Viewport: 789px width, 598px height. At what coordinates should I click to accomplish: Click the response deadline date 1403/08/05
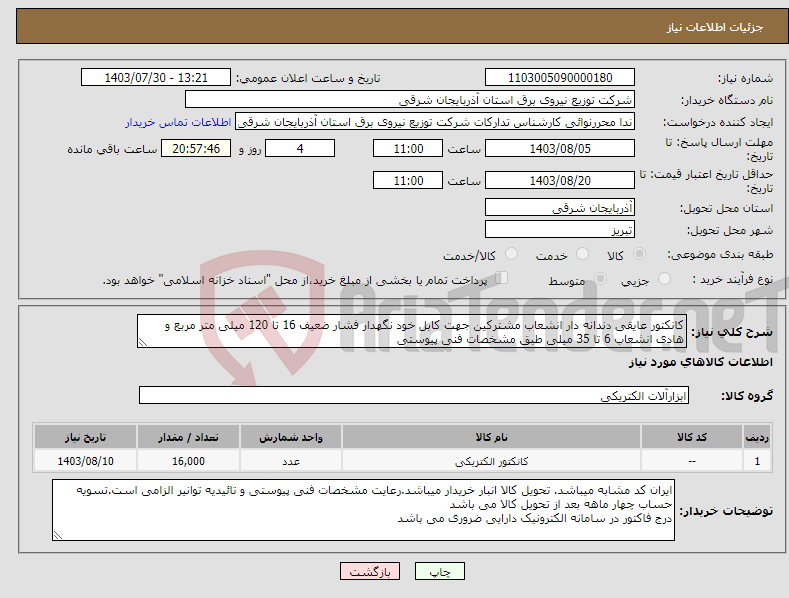[560, 148]
